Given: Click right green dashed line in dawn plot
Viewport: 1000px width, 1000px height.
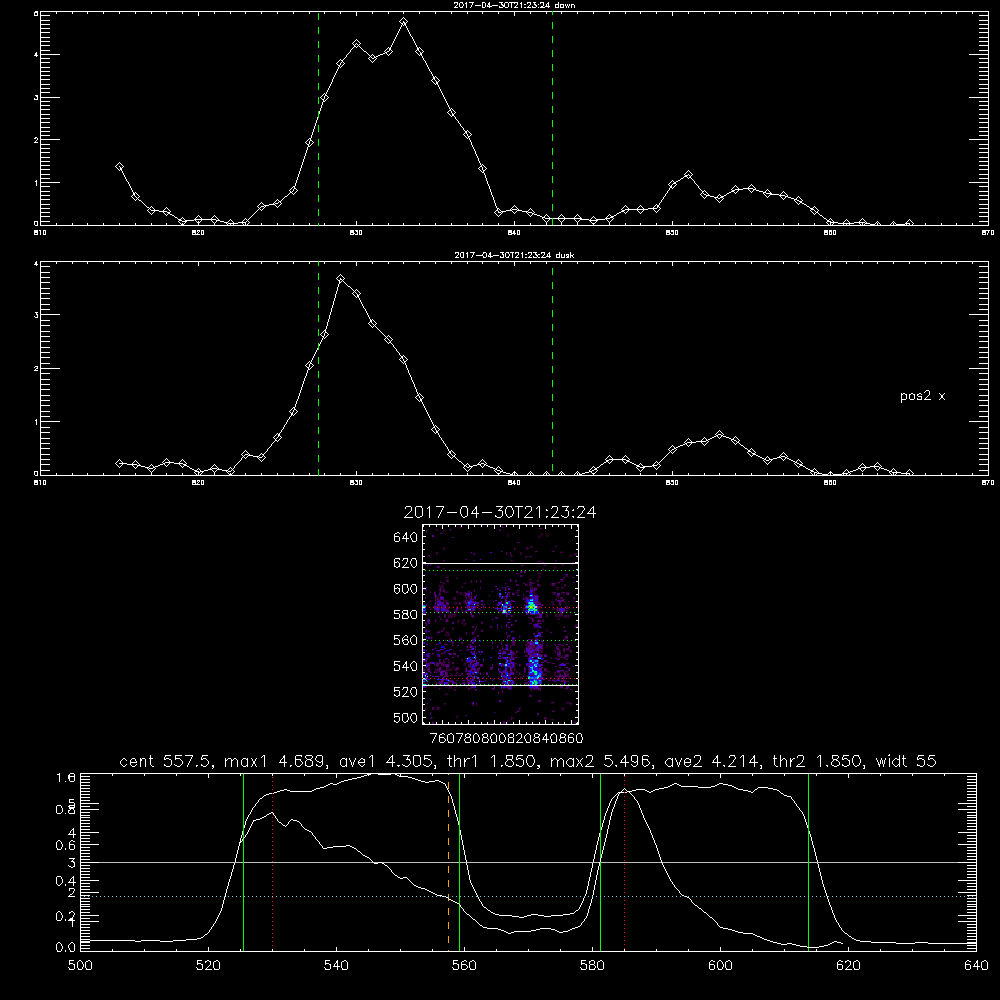Looking at the screenshot, I should (x=552, y=118).
